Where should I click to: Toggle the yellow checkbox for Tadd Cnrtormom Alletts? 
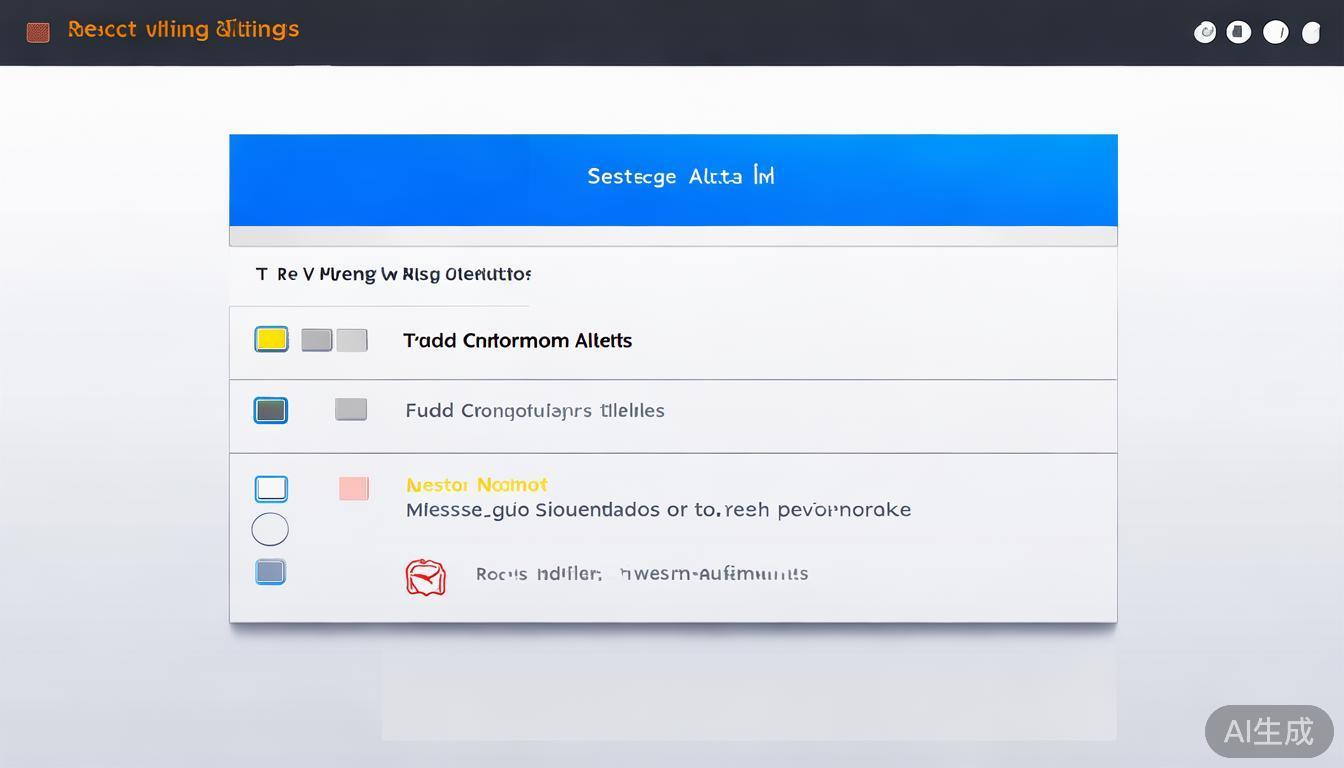[x=272, y=339]
